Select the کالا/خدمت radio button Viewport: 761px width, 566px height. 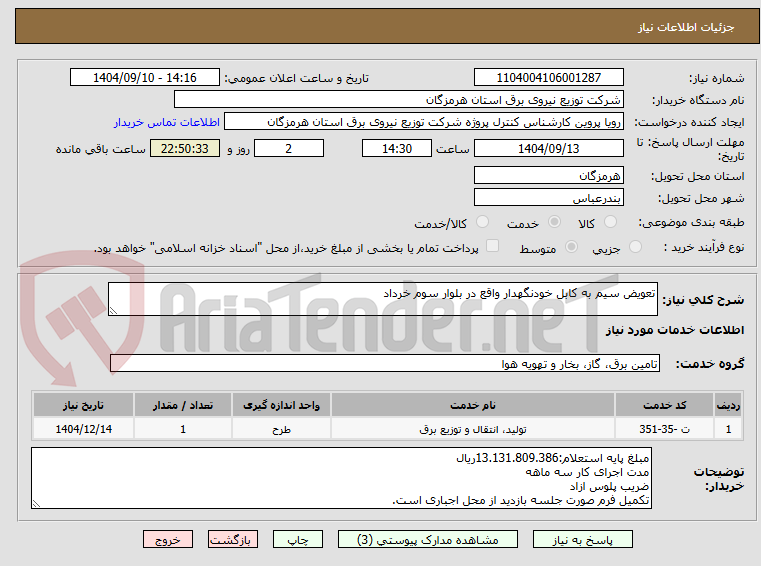pos(482,222)
